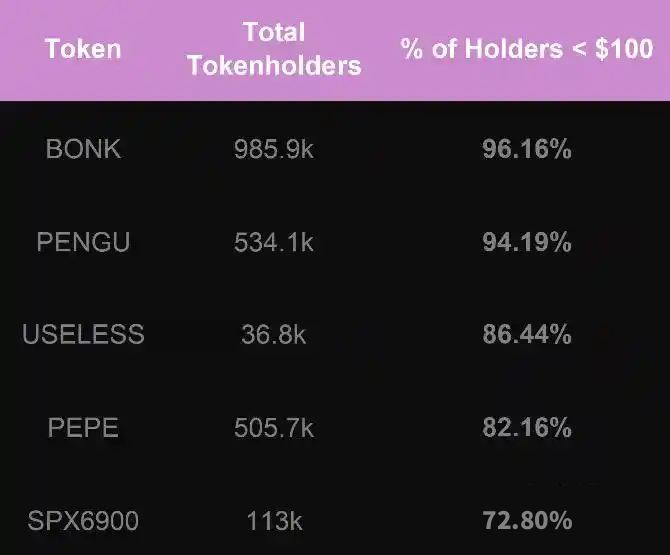Select the PEPE token name
Image resolution: width=670 pixels, height=555 pixels.
83,428
